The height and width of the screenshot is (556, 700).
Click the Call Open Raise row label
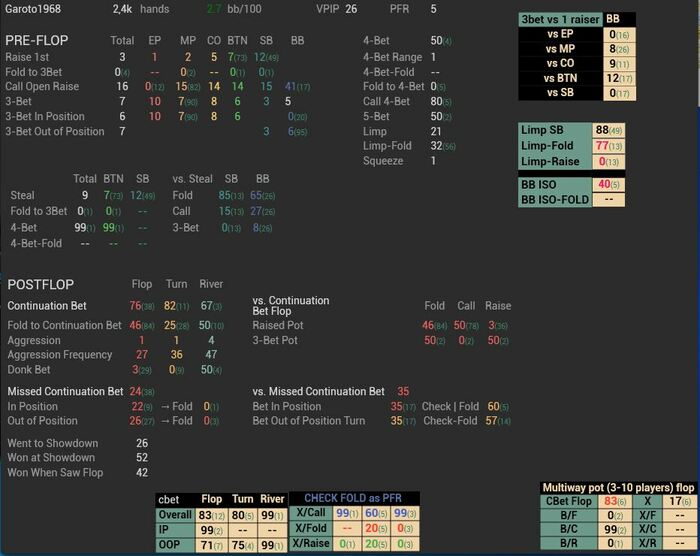pos(42,87)
